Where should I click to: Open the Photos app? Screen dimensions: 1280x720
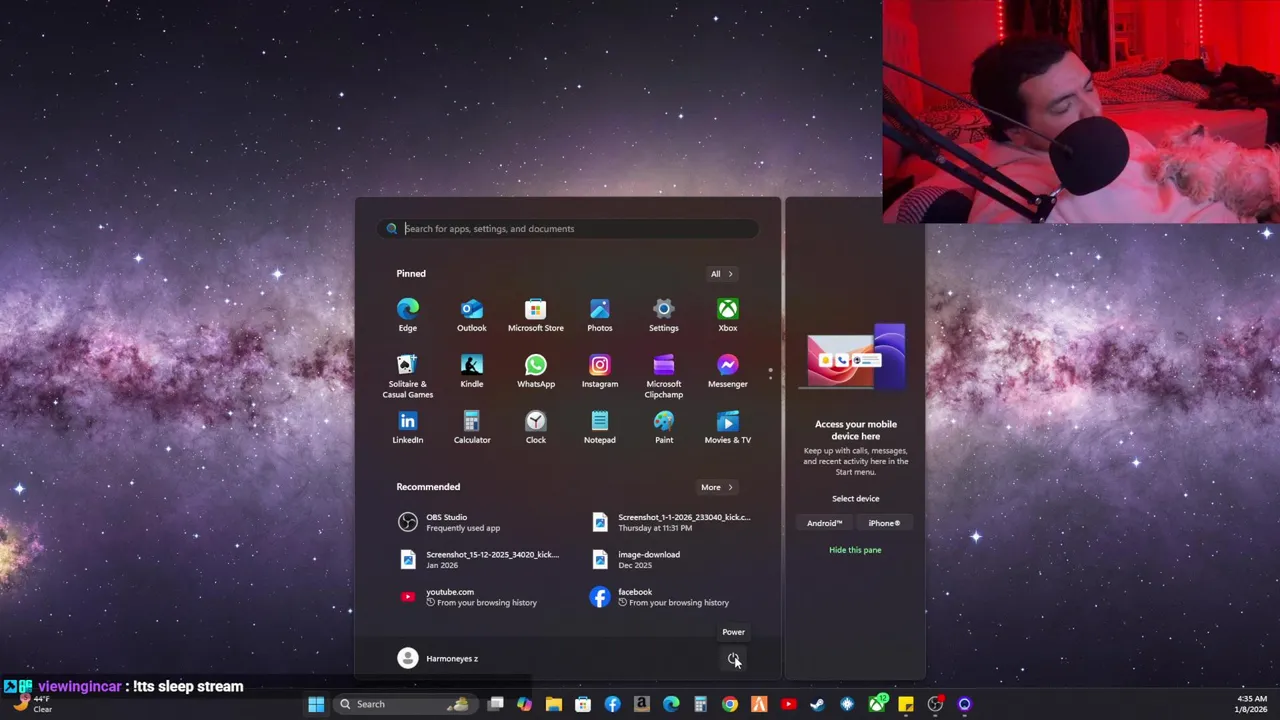[x=600, y=315]
